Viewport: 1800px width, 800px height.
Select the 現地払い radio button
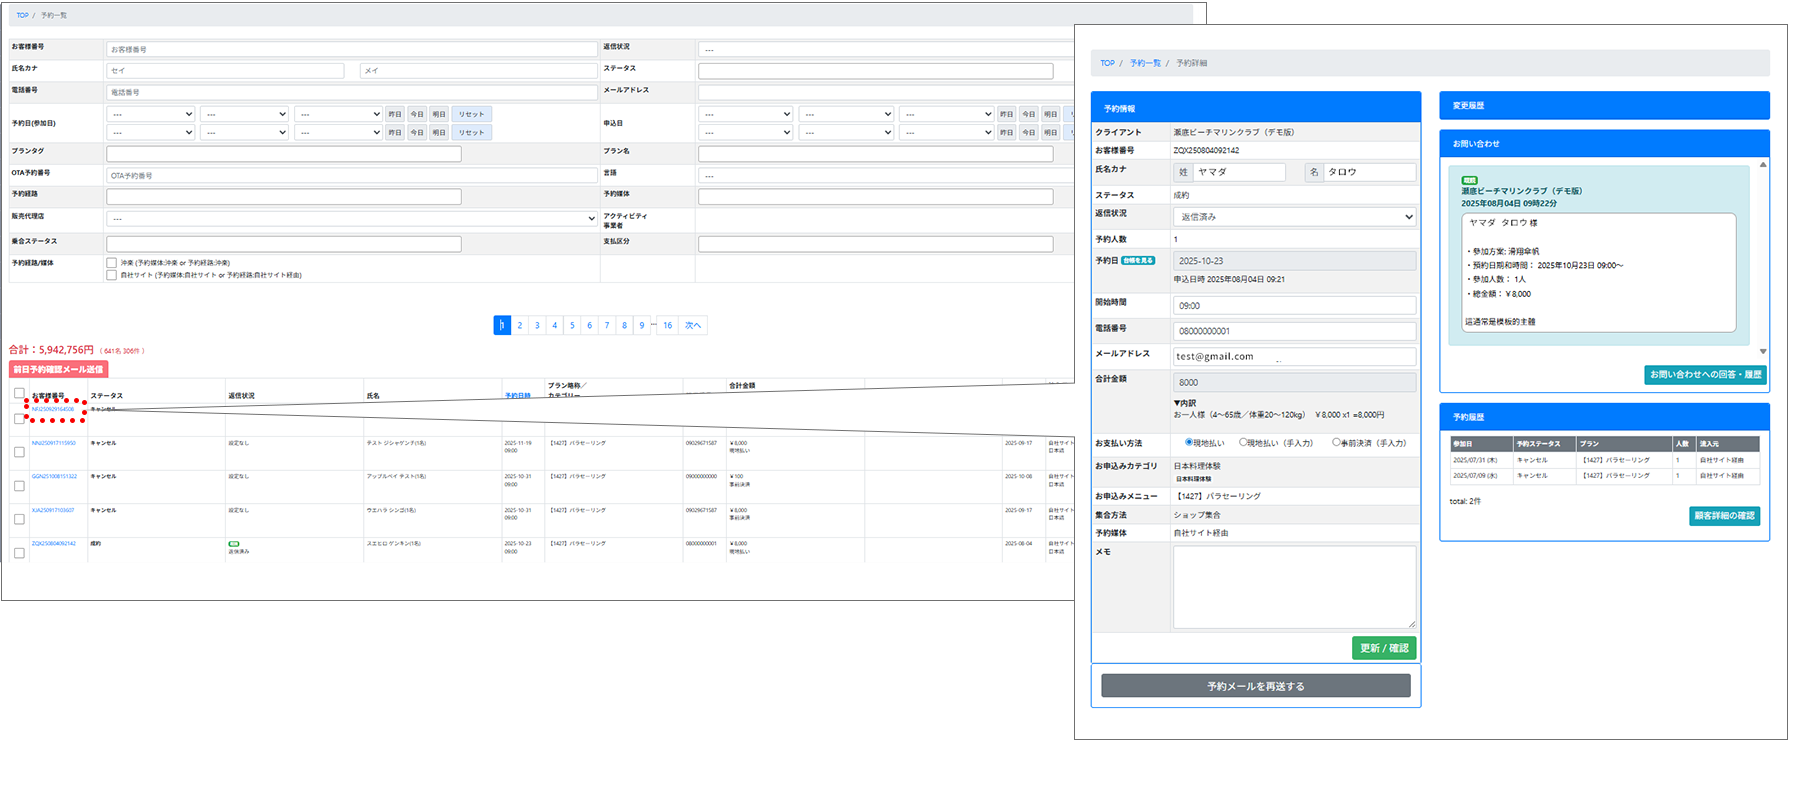click(1189, 442)
